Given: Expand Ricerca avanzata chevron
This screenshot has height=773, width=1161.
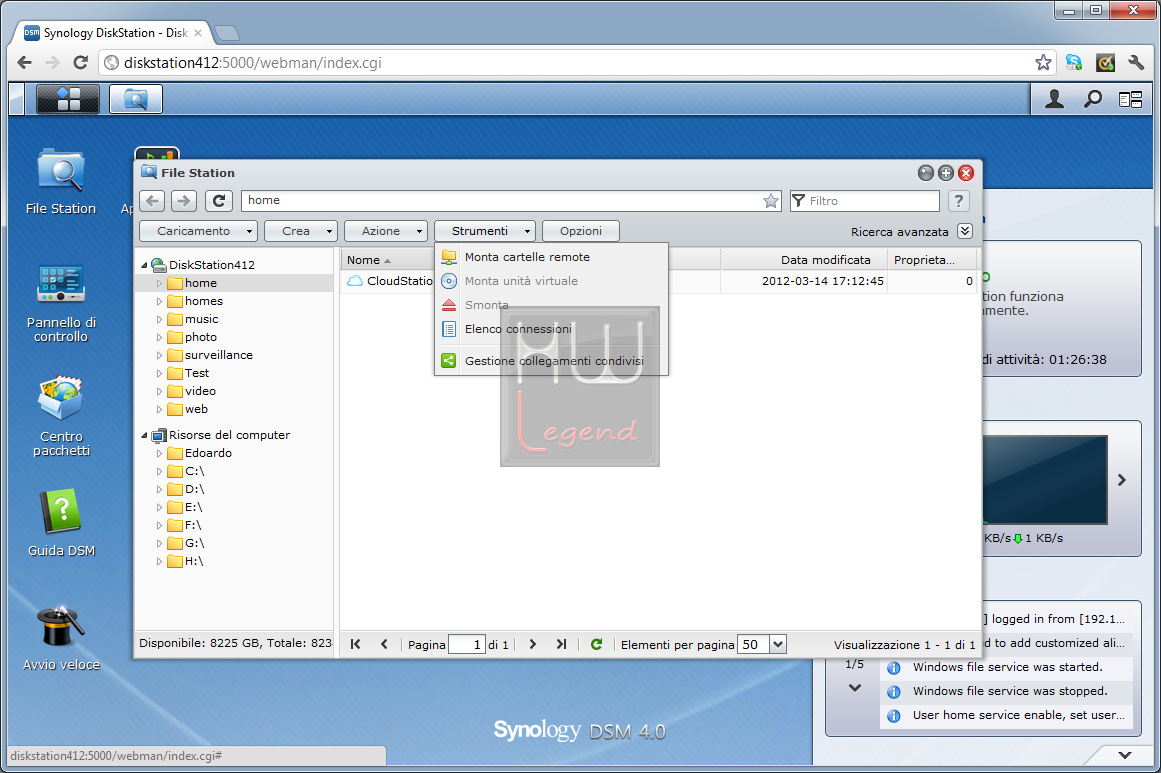Looking at the screenshot, I should 965,231.
